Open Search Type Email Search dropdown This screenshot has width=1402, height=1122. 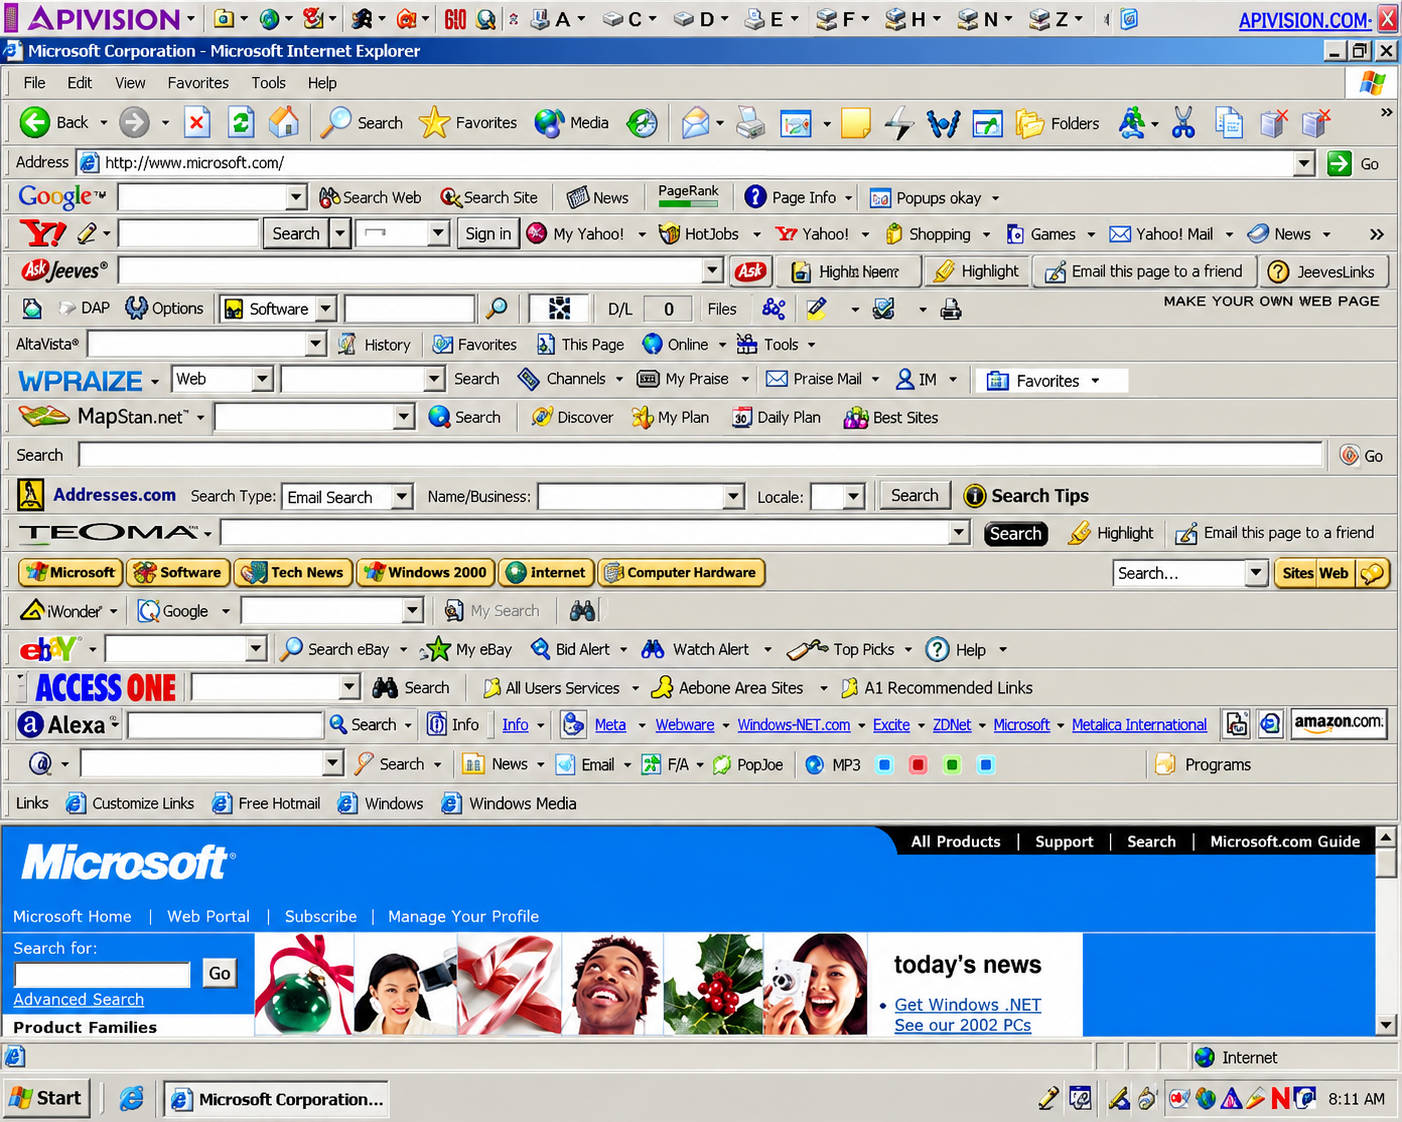402,497
